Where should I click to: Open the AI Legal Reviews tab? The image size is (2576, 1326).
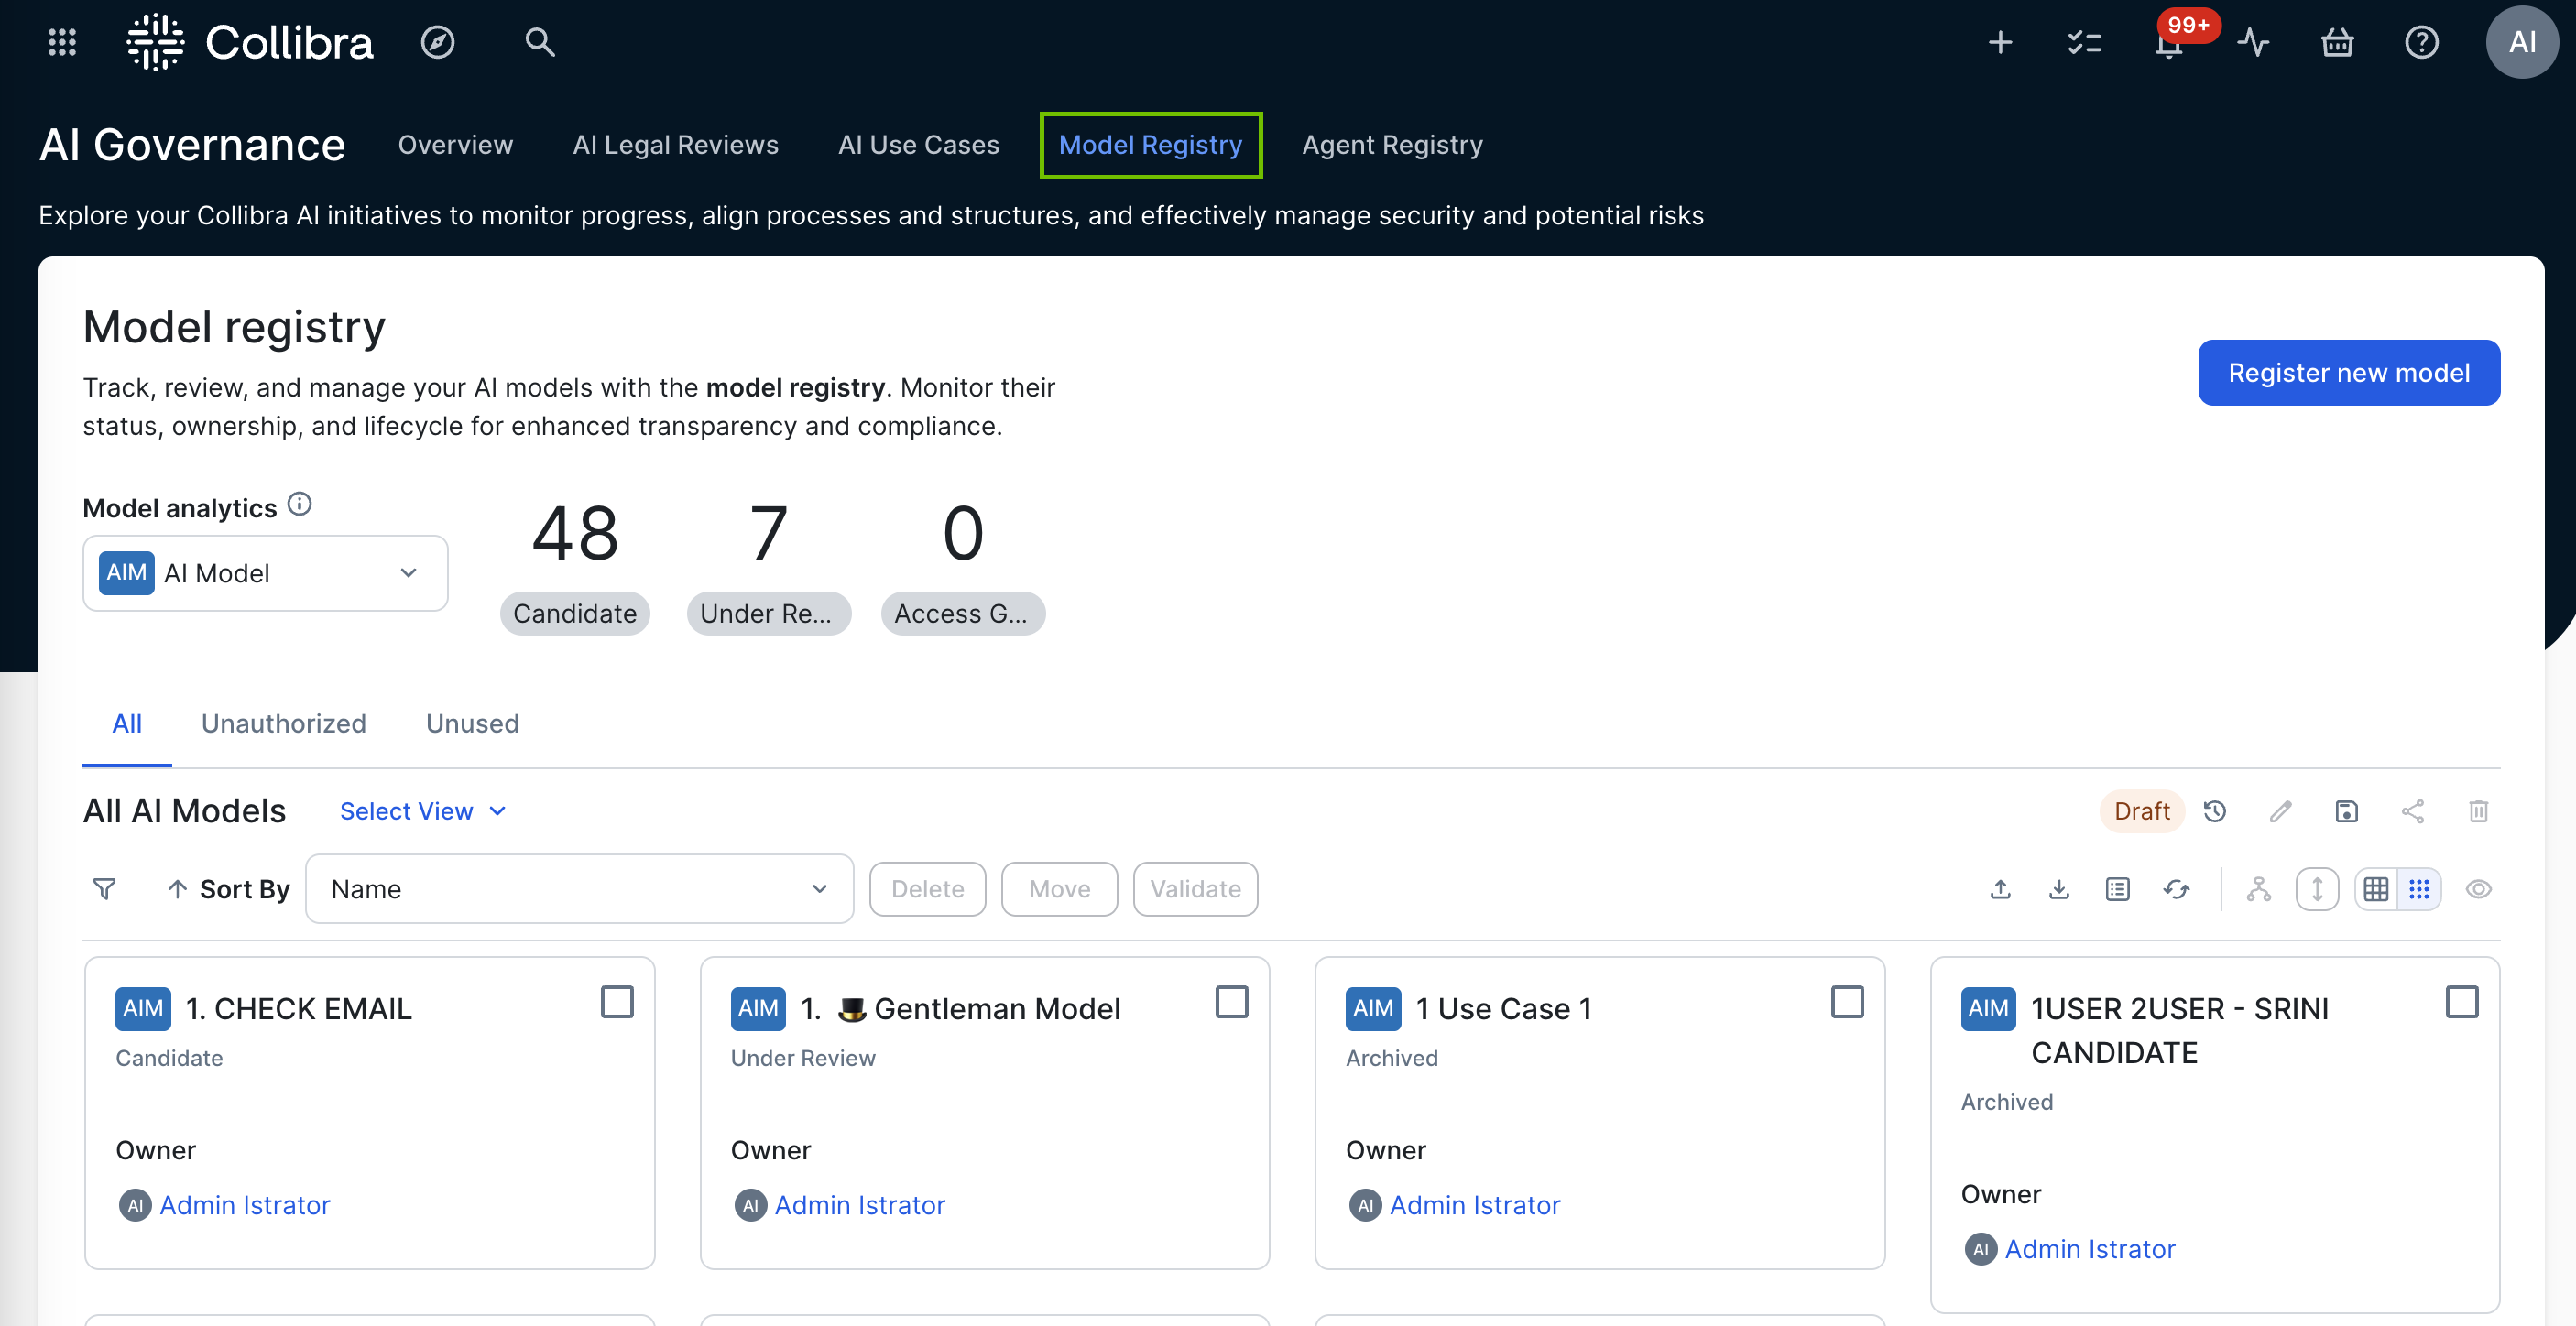(x=675, y=145)
